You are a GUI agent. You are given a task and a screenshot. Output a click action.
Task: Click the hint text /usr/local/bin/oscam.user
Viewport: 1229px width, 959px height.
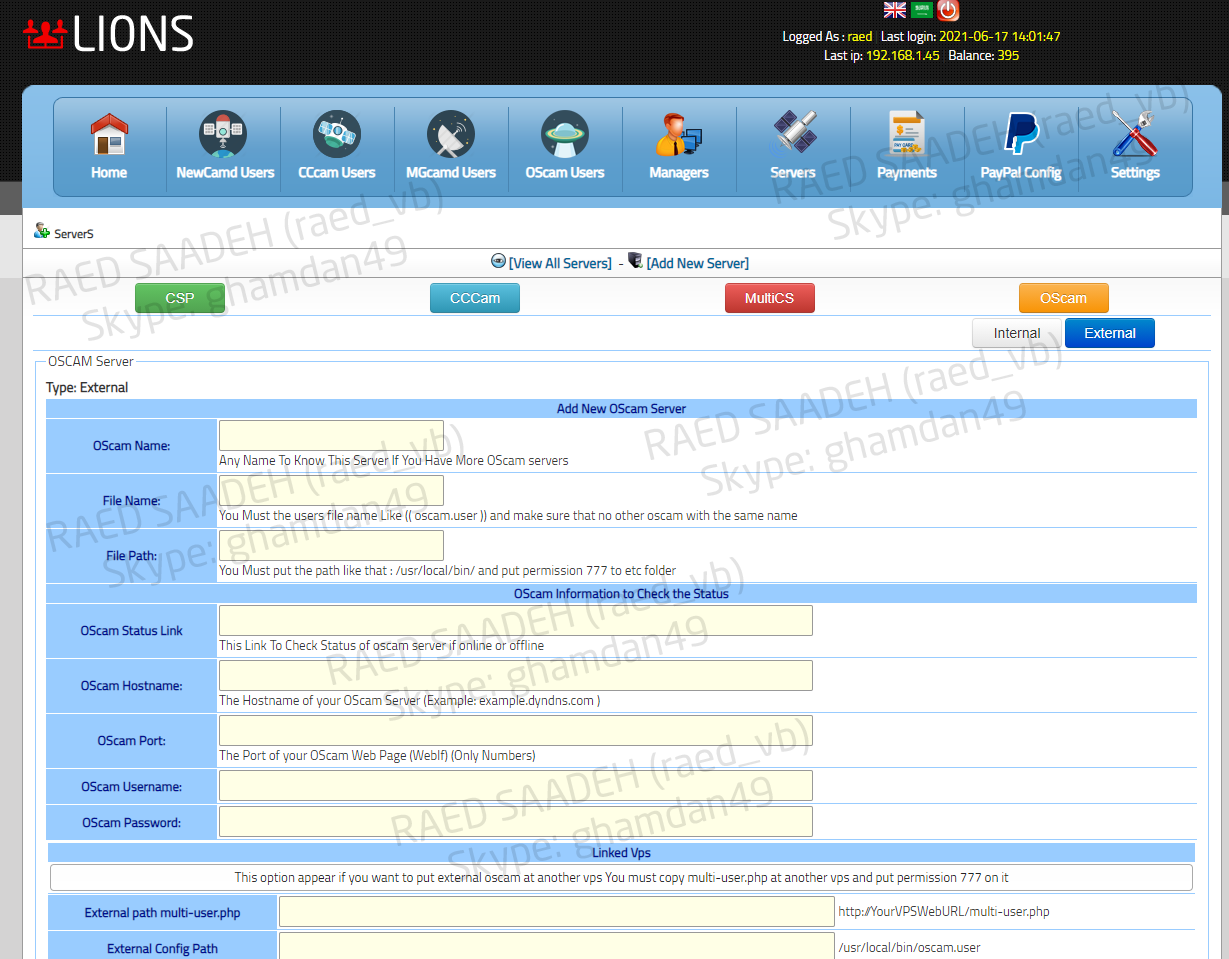pos(909,947)
